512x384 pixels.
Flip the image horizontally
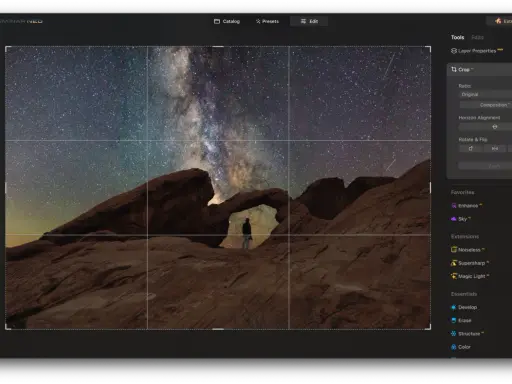[495, 148]
